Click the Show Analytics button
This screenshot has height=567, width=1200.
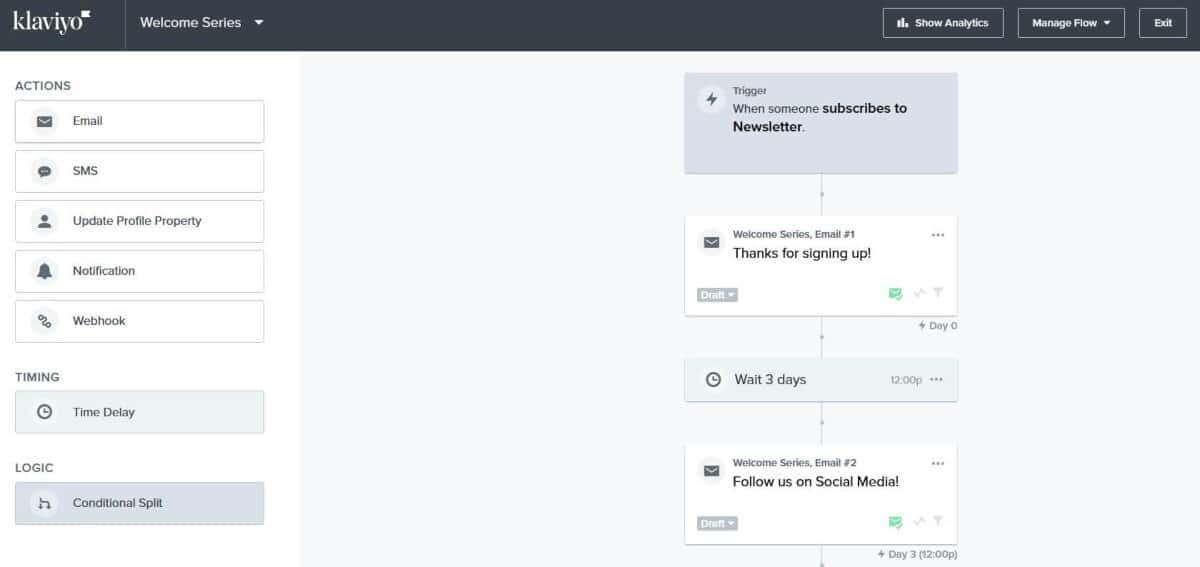click(x=943, y=23)
